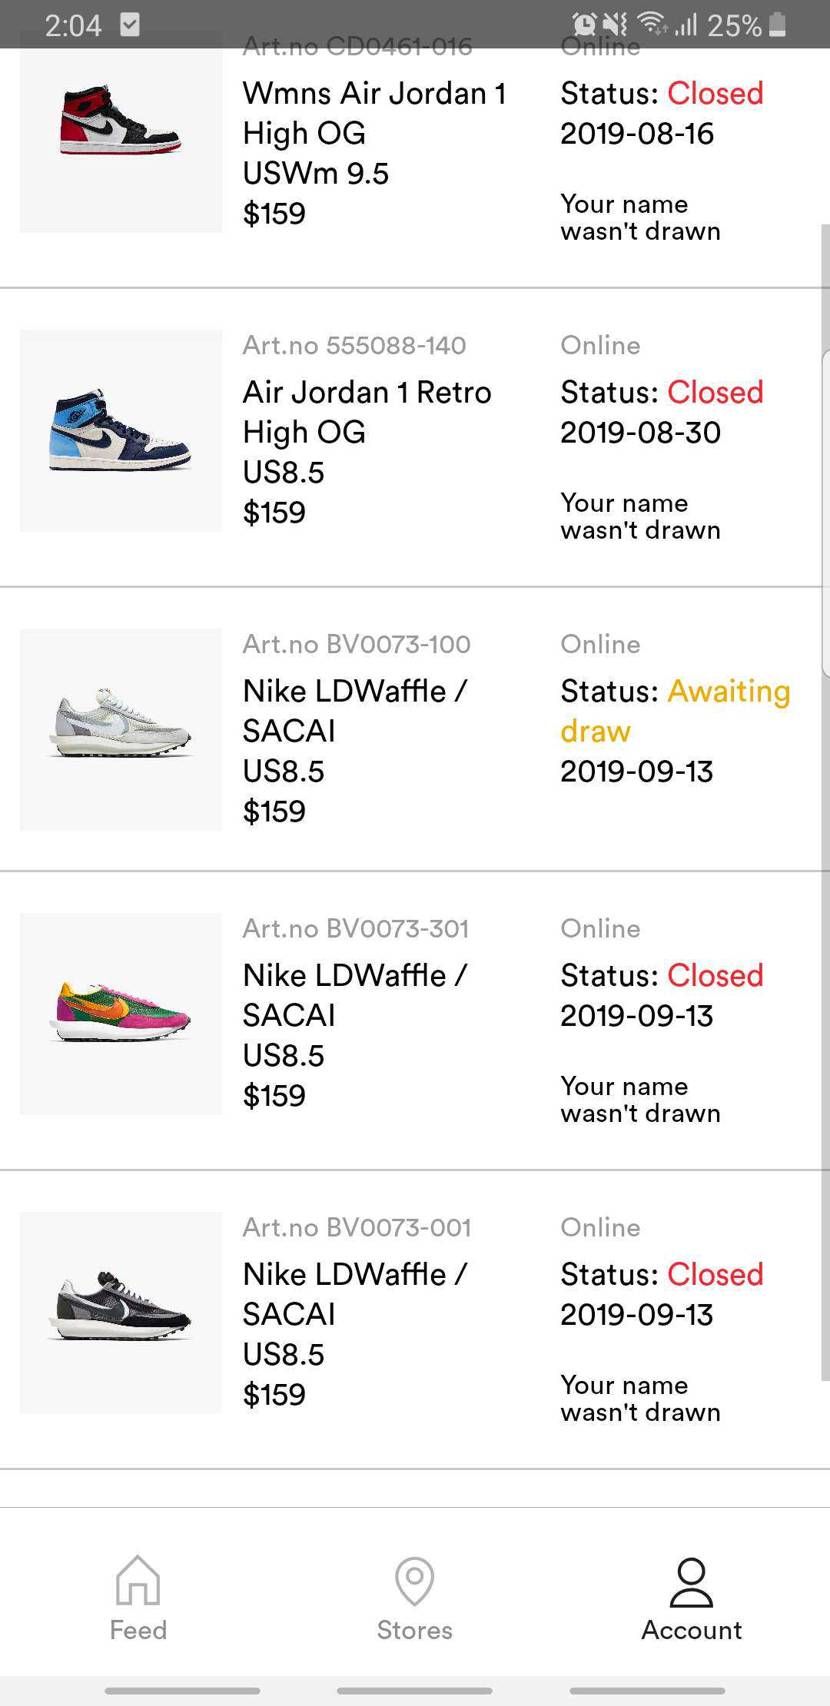830x1706 pixels.
Task: Click the vertical scrollbar on right edge
Action: 825,800
